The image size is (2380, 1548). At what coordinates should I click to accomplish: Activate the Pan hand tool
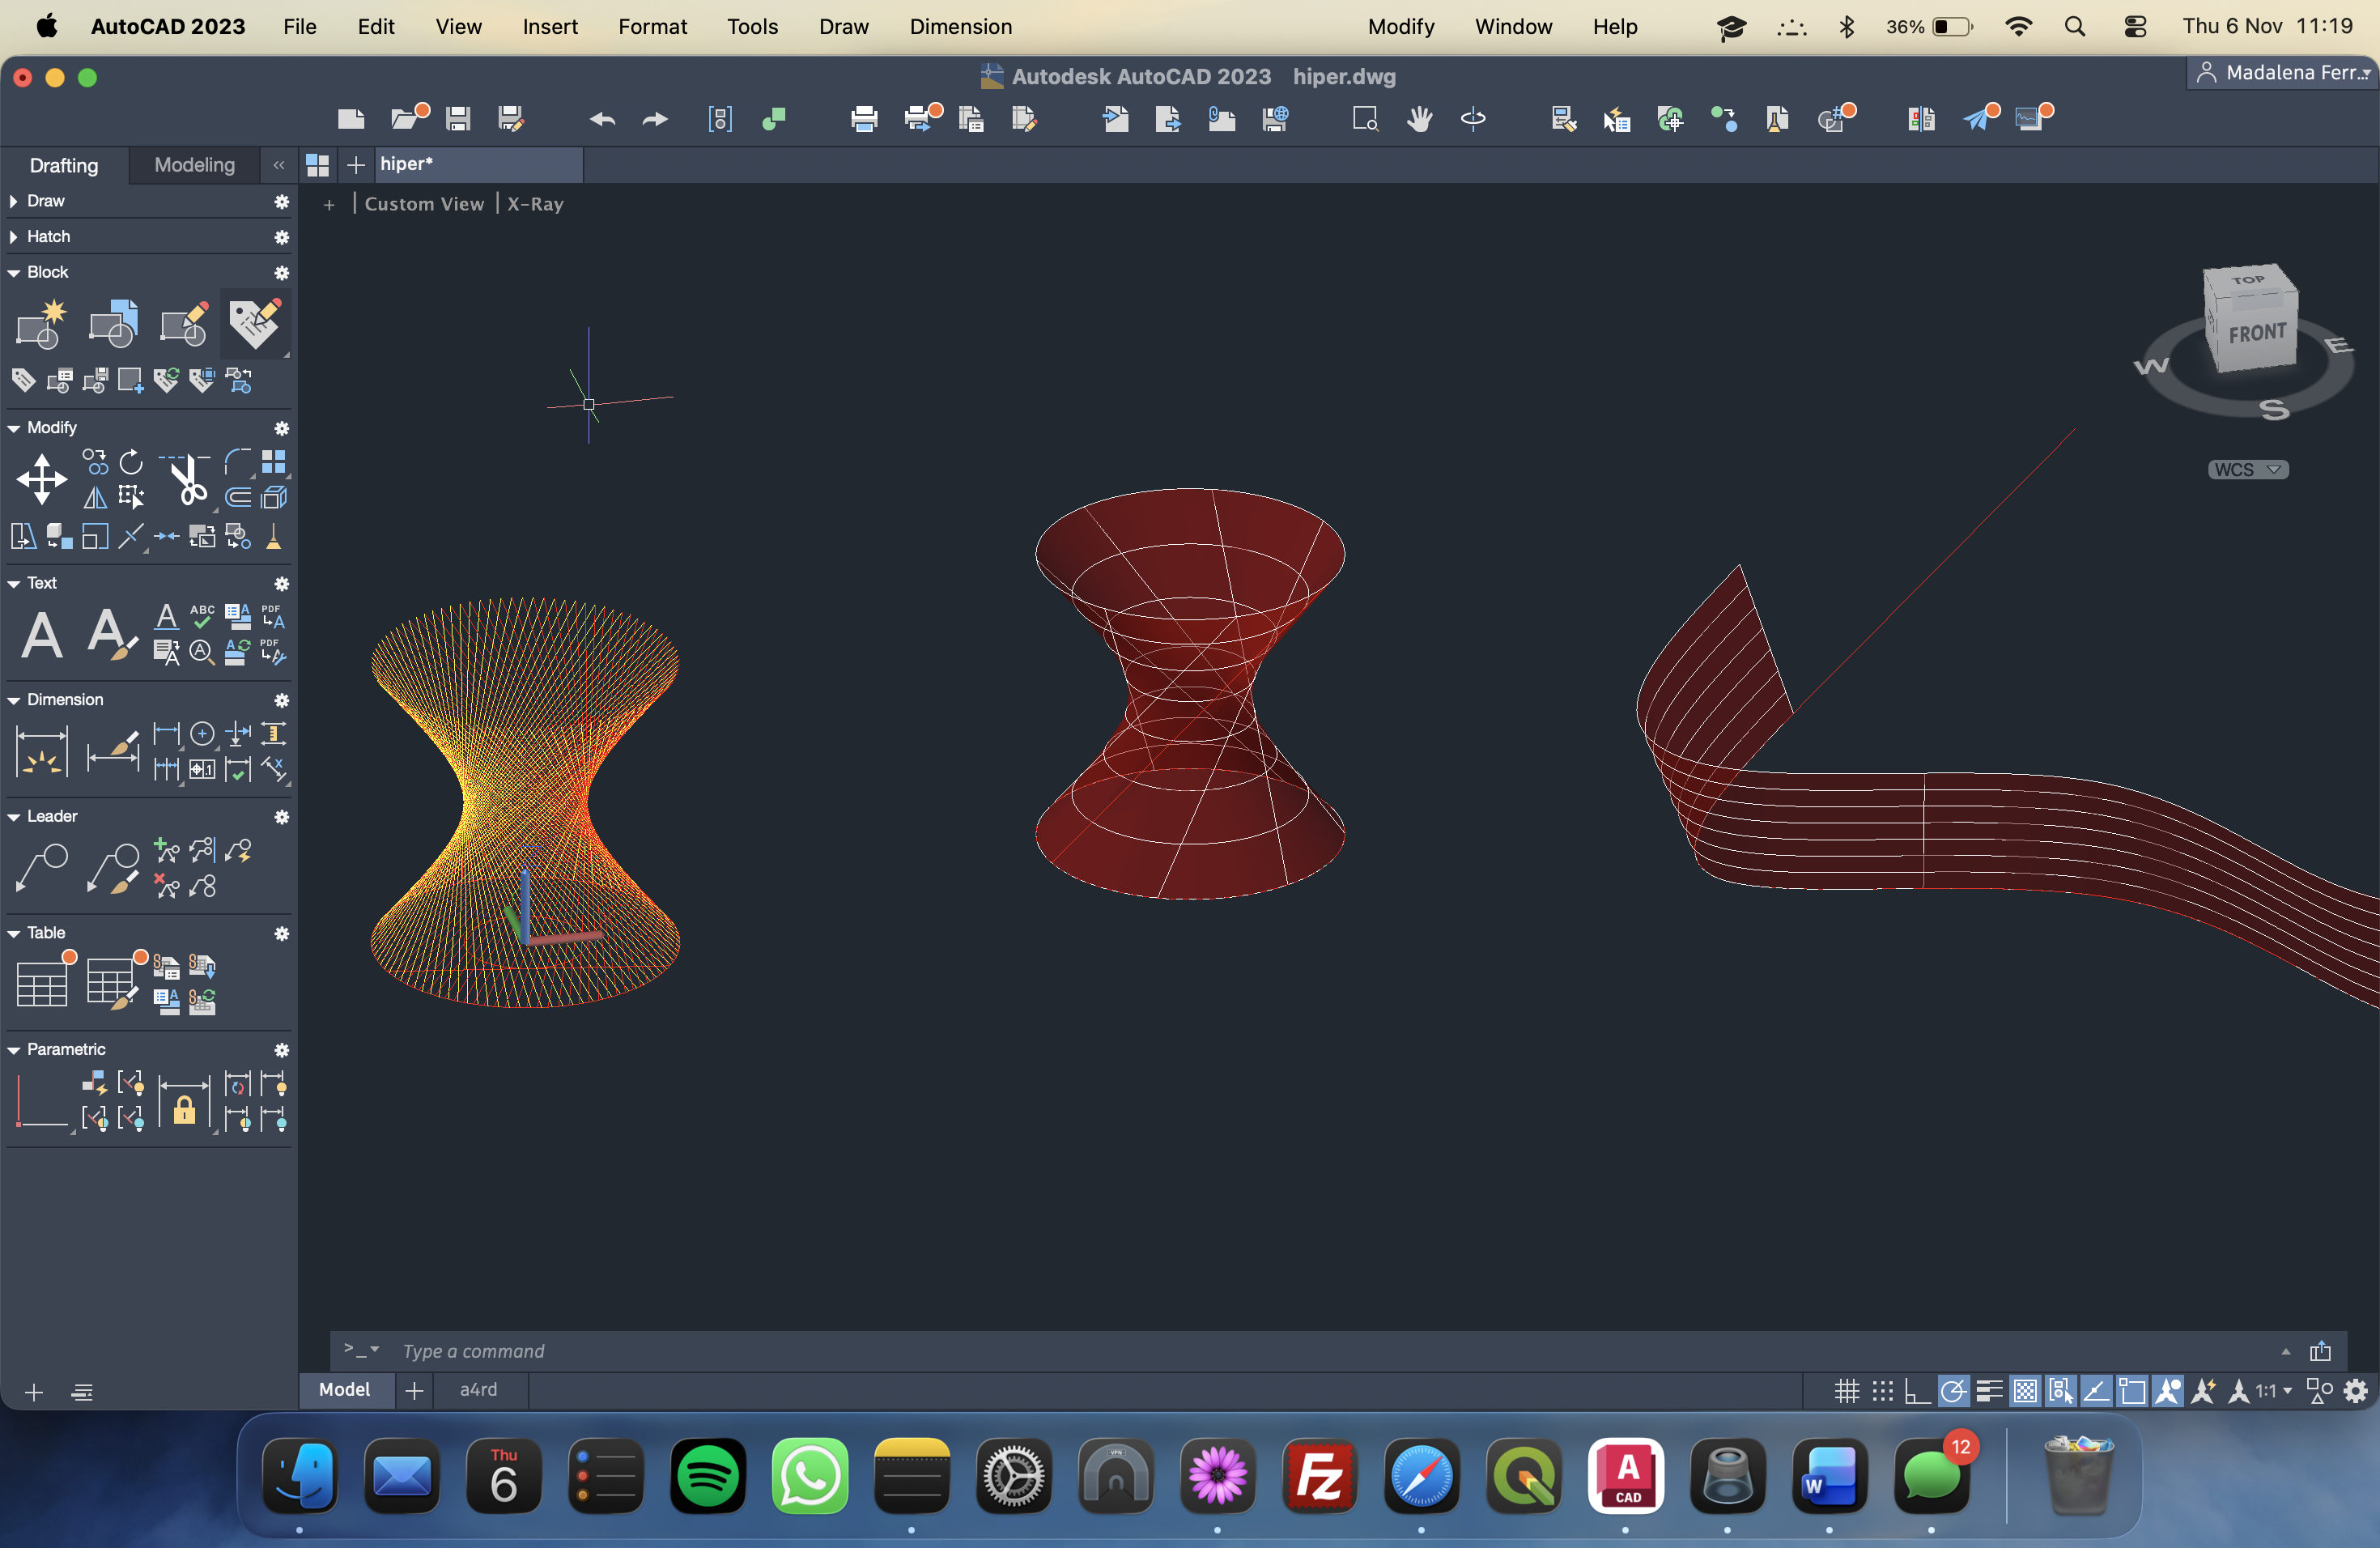(x=1419, y=119)
